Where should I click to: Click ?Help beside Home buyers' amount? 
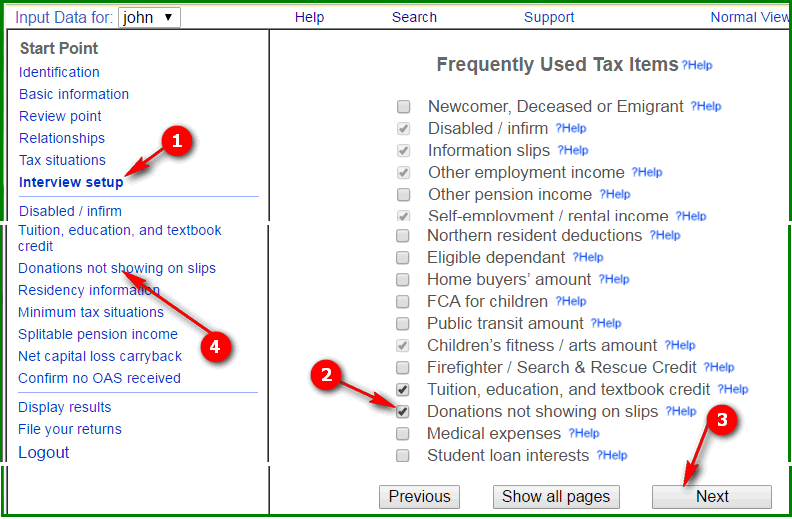pos(614,280)
